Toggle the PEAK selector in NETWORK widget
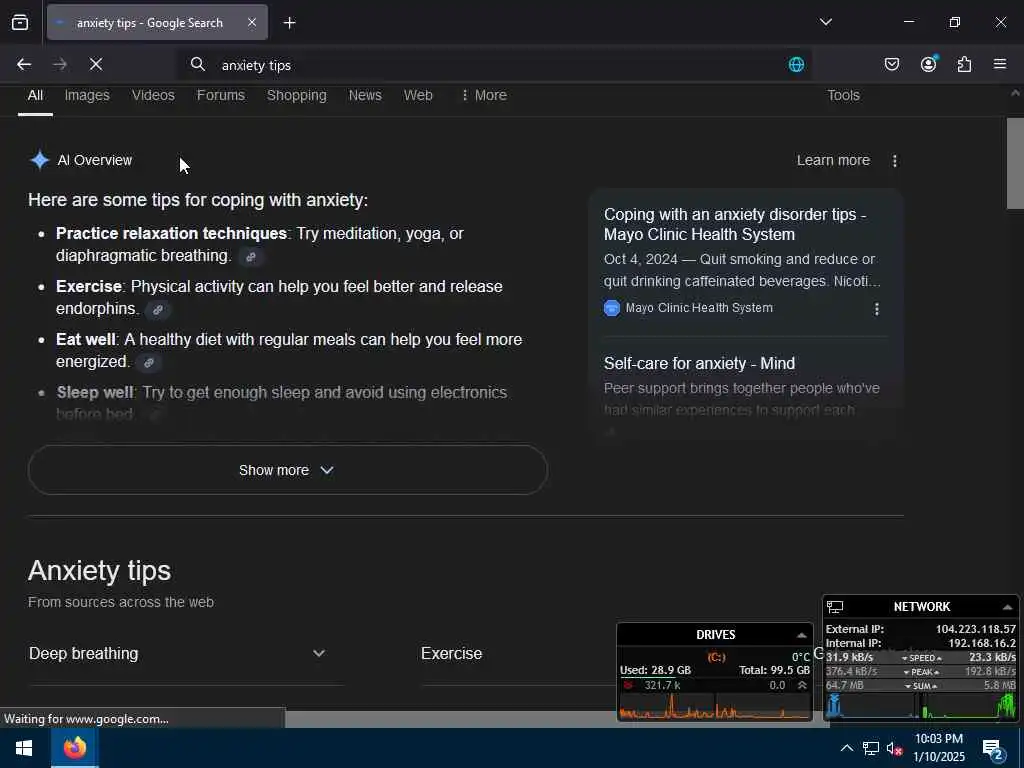Viewport: 1024px width, 768px height. [x=921, y=672]
